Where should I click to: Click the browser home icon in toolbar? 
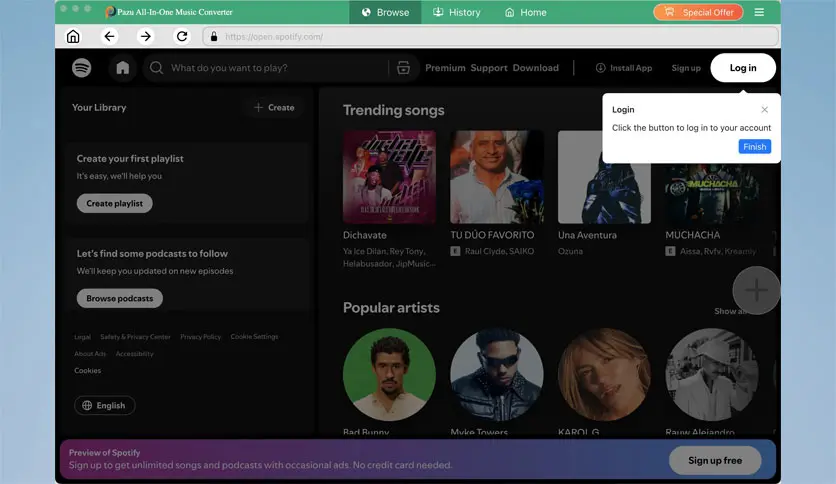pyautogui.click(x=73, y=36)
